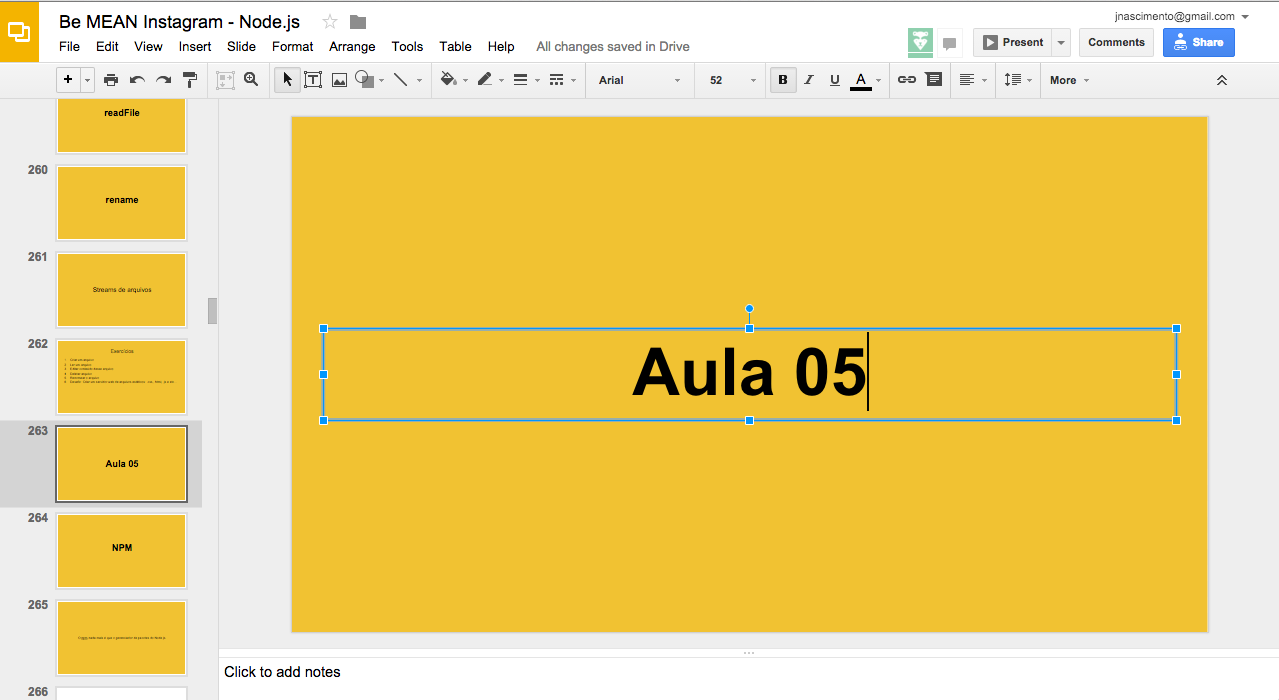Click the green collaborator avatar
1279x700 pixels.
tap(920, 42)
